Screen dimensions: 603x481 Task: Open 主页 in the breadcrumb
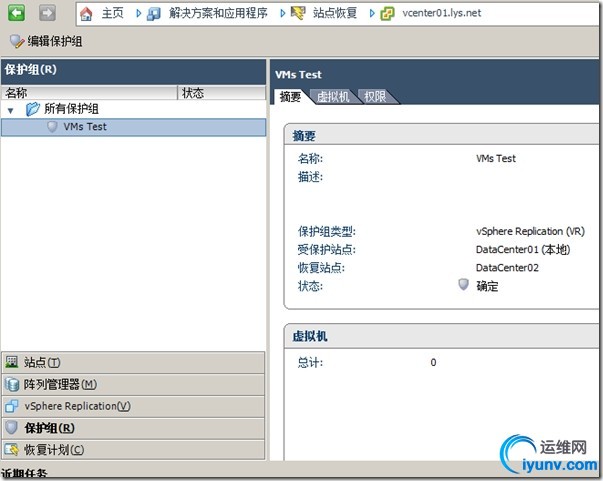click(113, 13)
